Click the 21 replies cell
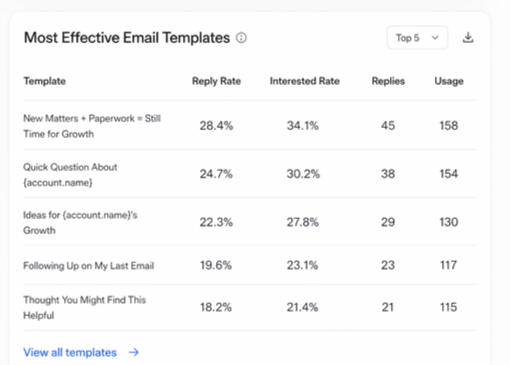The height and width of the screenshot is (365, 510). (x=388, y=307)
